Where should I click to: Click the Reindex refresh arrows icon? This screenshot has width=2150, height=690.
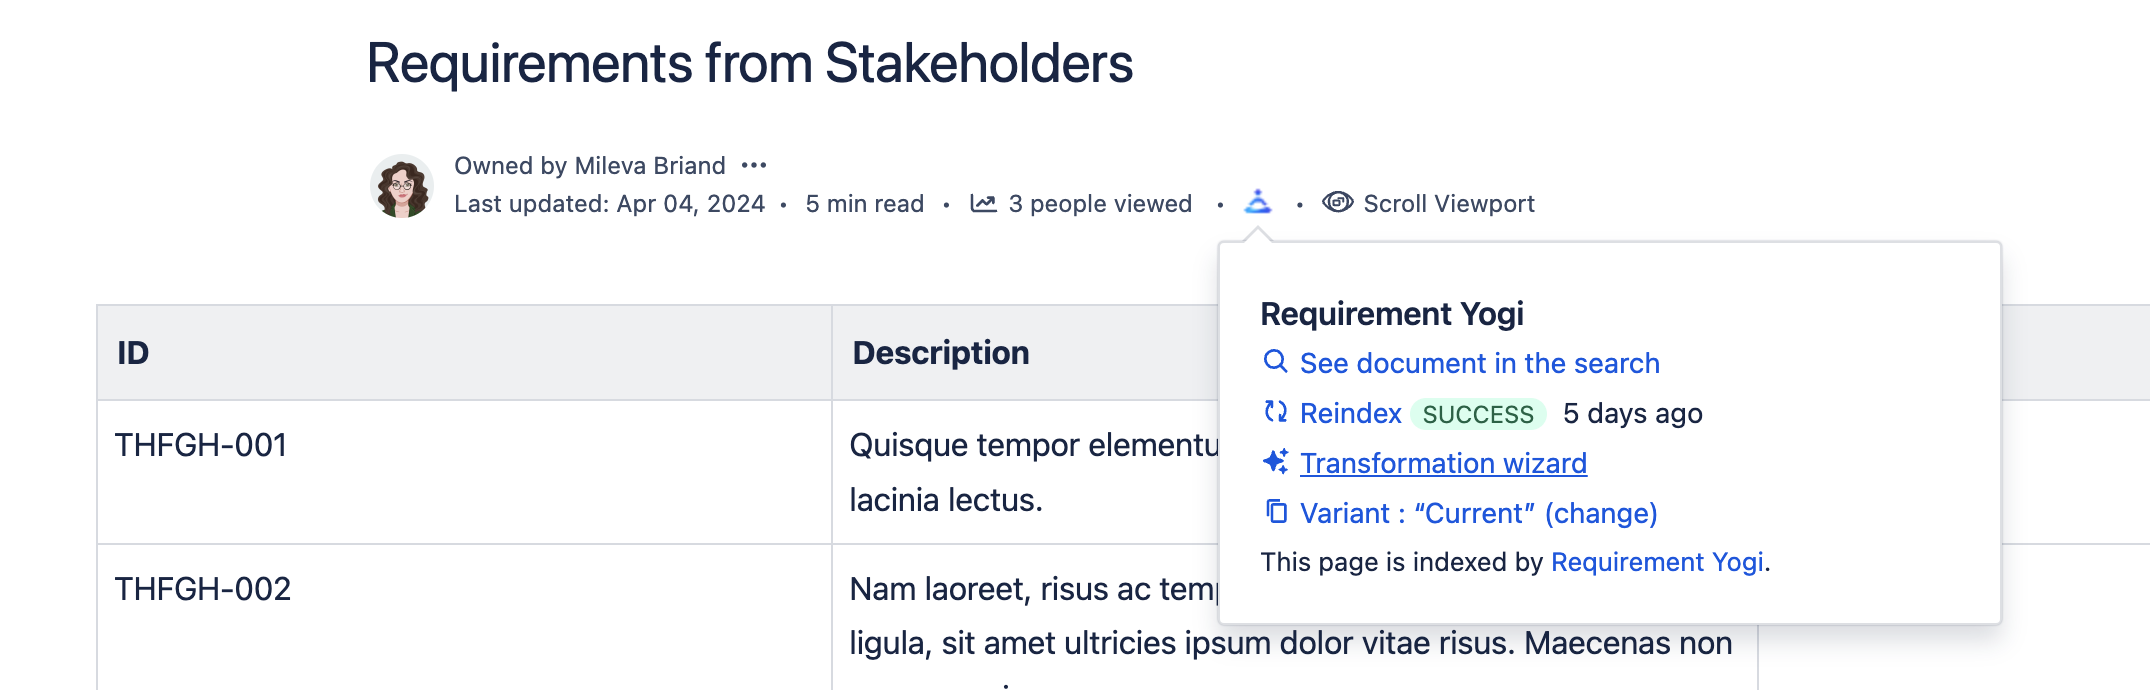[1275, 412]
